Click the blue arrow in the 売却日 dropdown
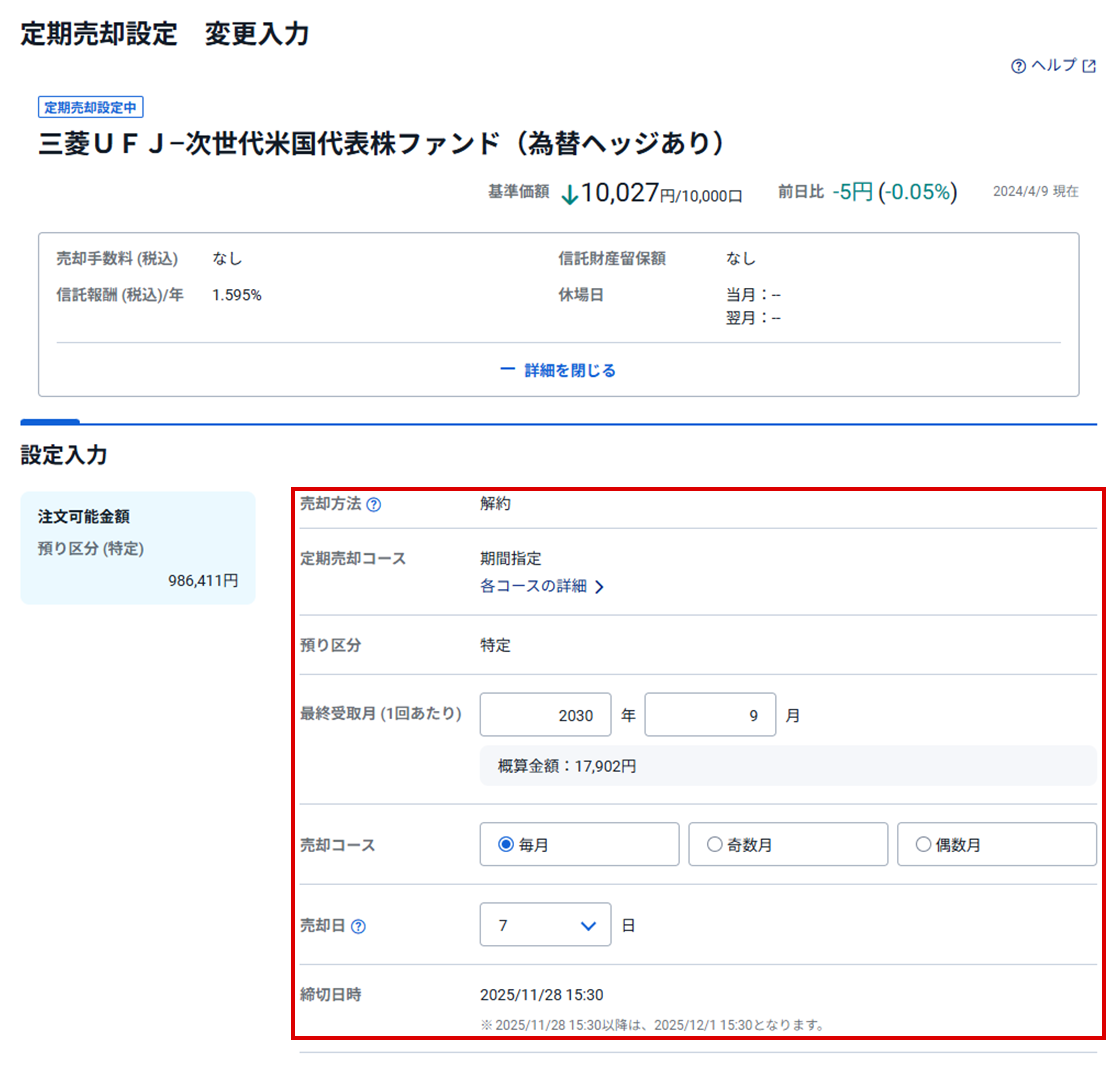1120x1073 pixels. (588, 926)
